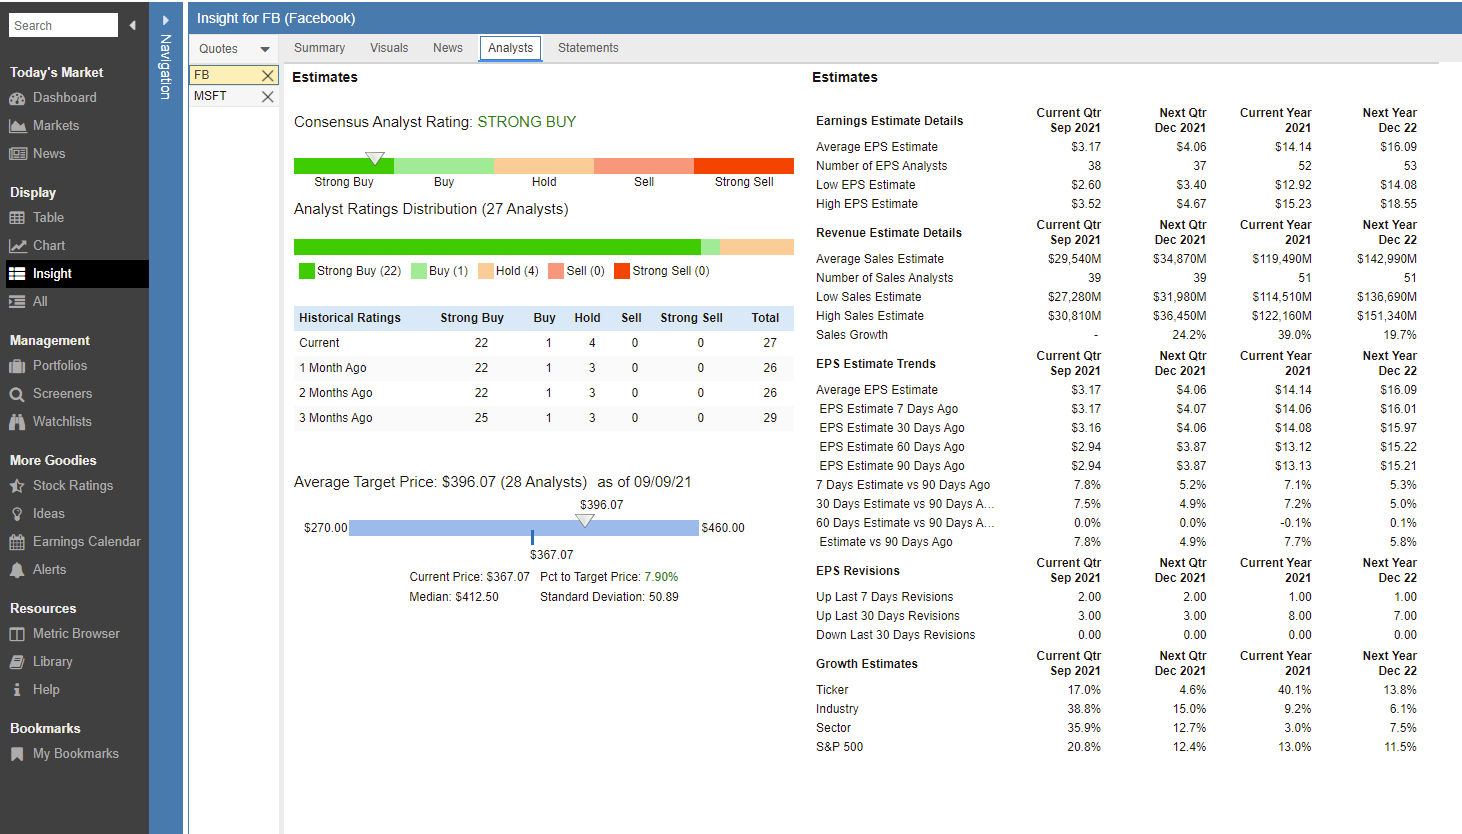The height and width of the screenshot is (834, 1462).
Task: Open the Screeners link
Action: 62,394
